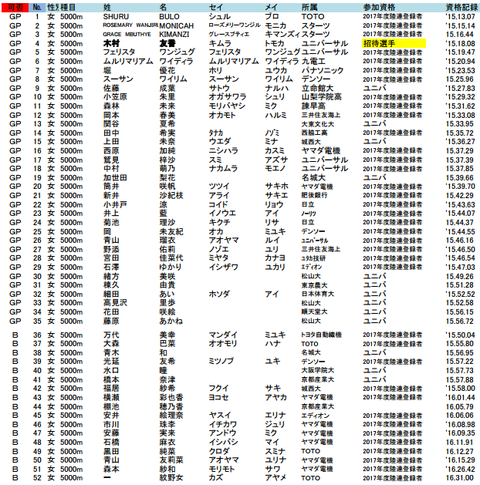Click the reading イシバシ
Image resolution: width=480 pixels, height=485 pixels.
tap(223, 442)
